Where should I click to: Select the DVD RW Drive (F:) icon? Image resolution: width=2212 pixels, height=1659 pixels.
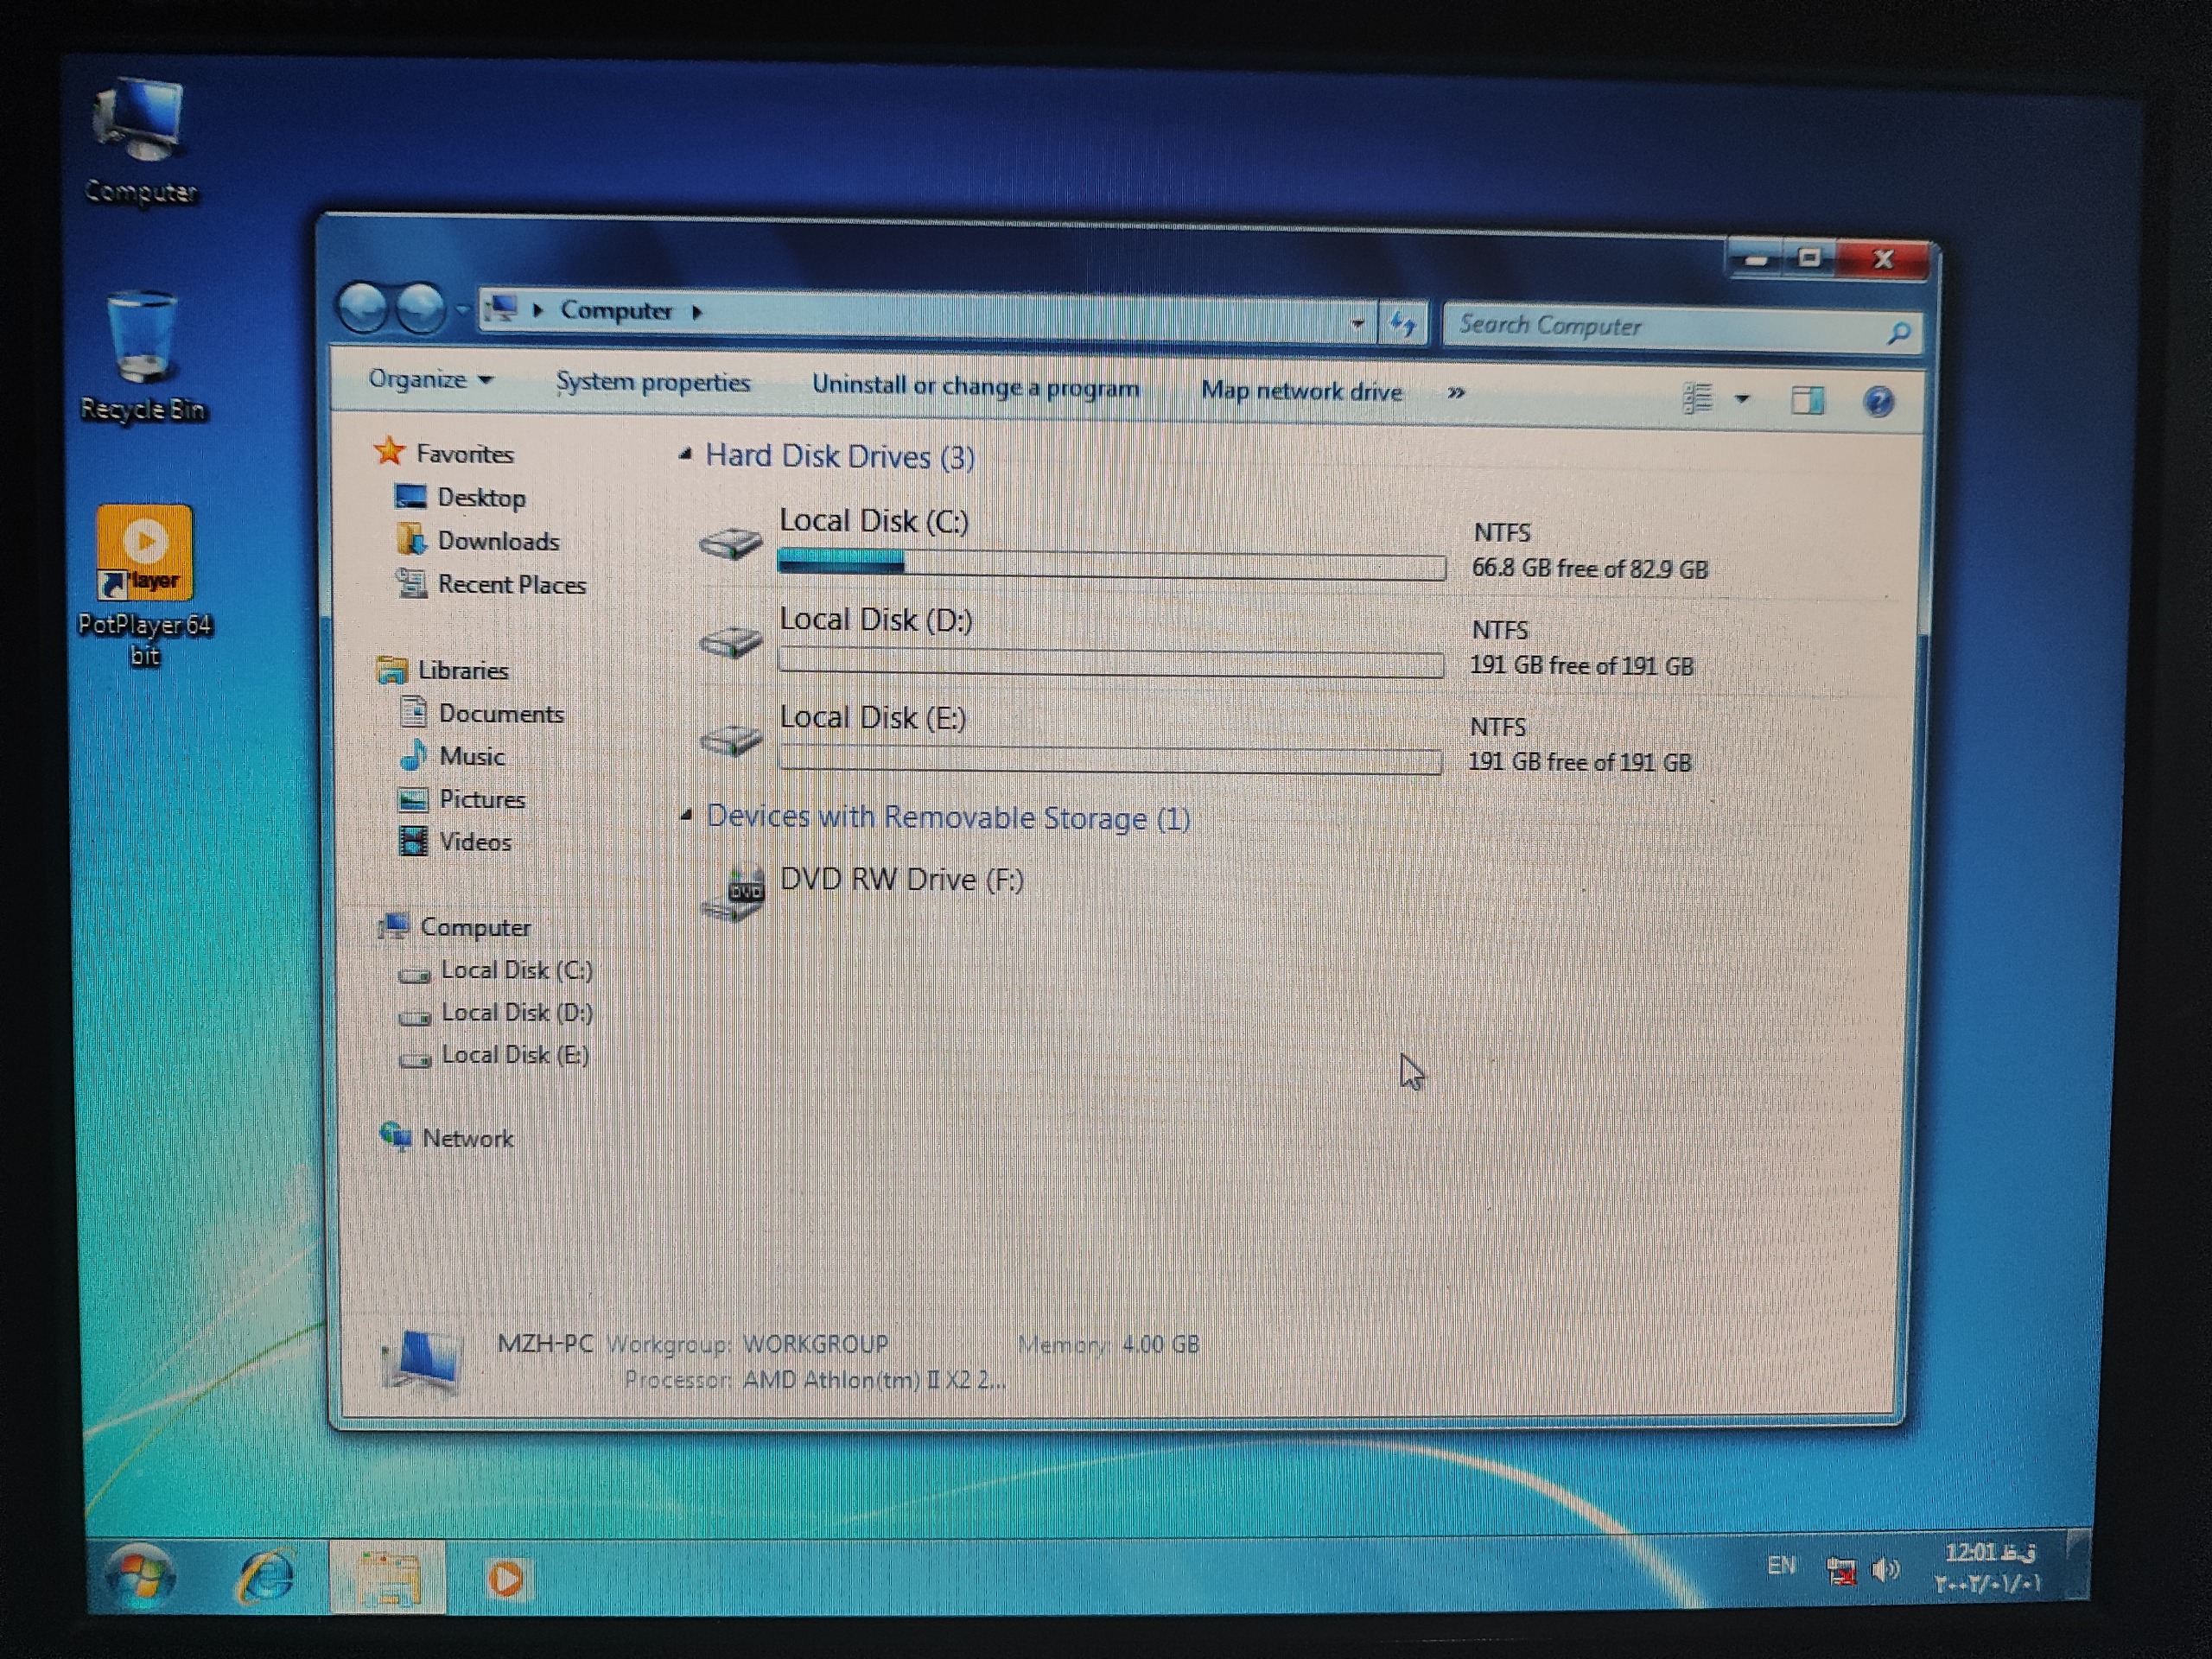734,892
